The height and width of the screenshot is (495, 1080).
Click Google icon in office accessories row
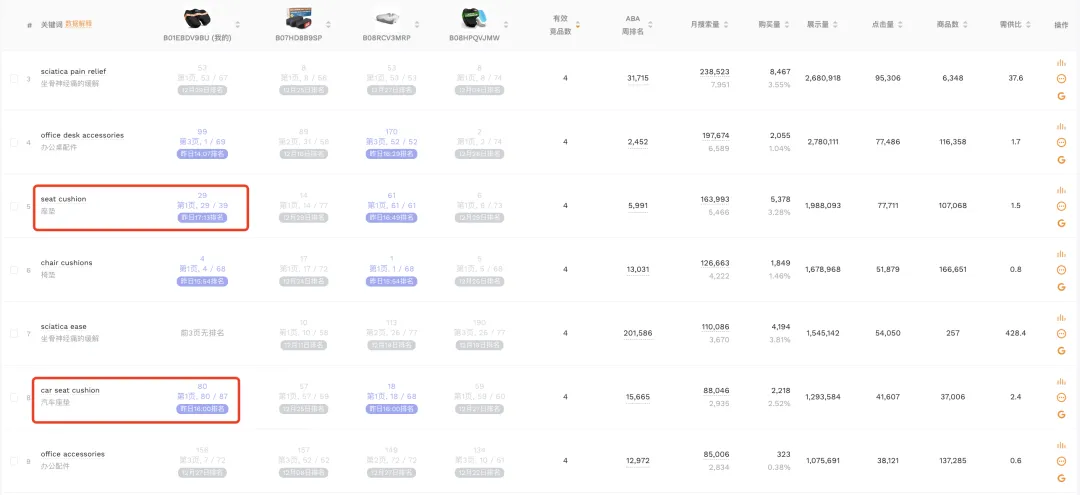[1061, 478]
